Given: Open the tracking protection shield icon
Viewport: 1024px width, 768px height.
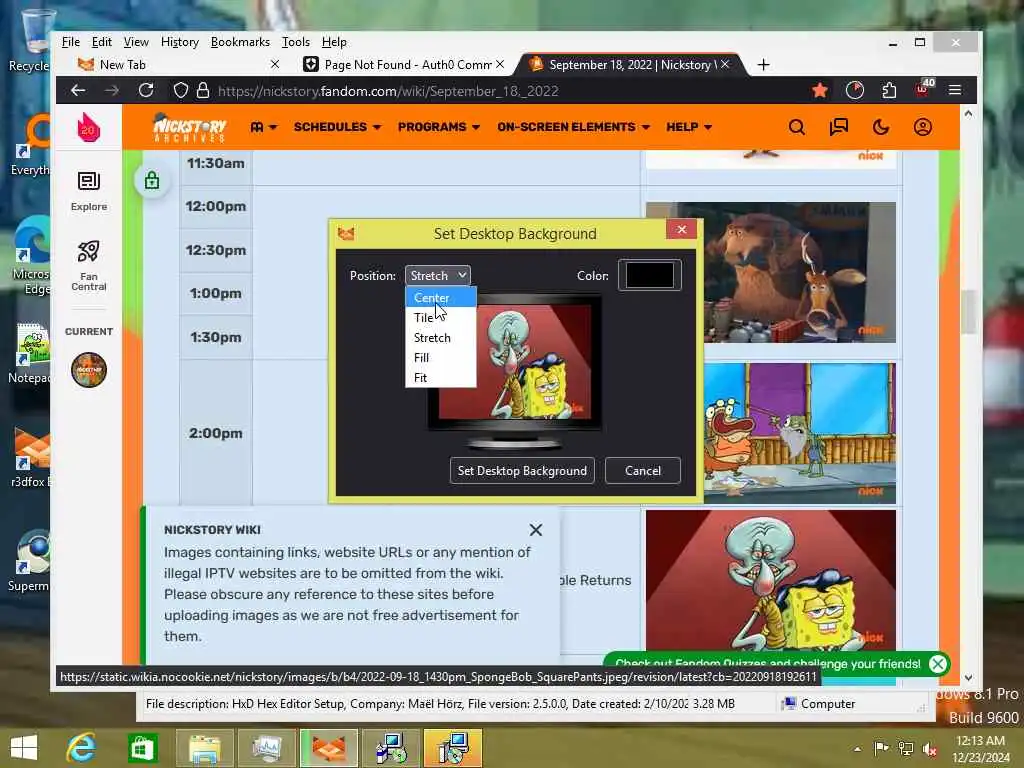Looking at the screenshot, I should pos(180,91).
